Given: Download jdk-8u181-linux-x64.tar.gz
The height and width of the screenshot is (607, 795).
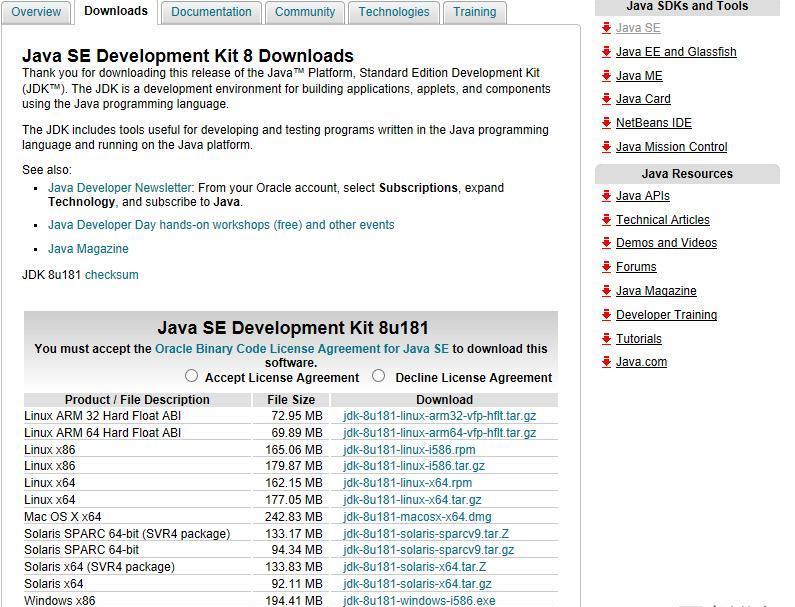Looking at the screenshot, I should [x=412, y=500].
